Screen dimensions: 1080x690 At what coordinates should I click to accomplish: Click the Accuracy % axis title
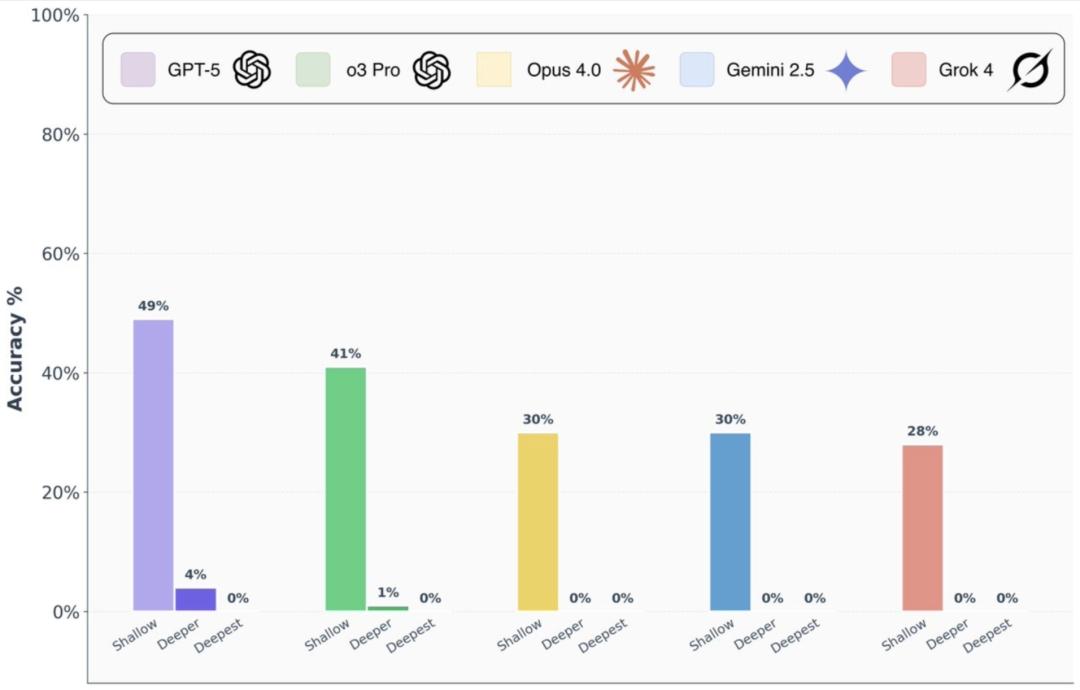[15, 347]
